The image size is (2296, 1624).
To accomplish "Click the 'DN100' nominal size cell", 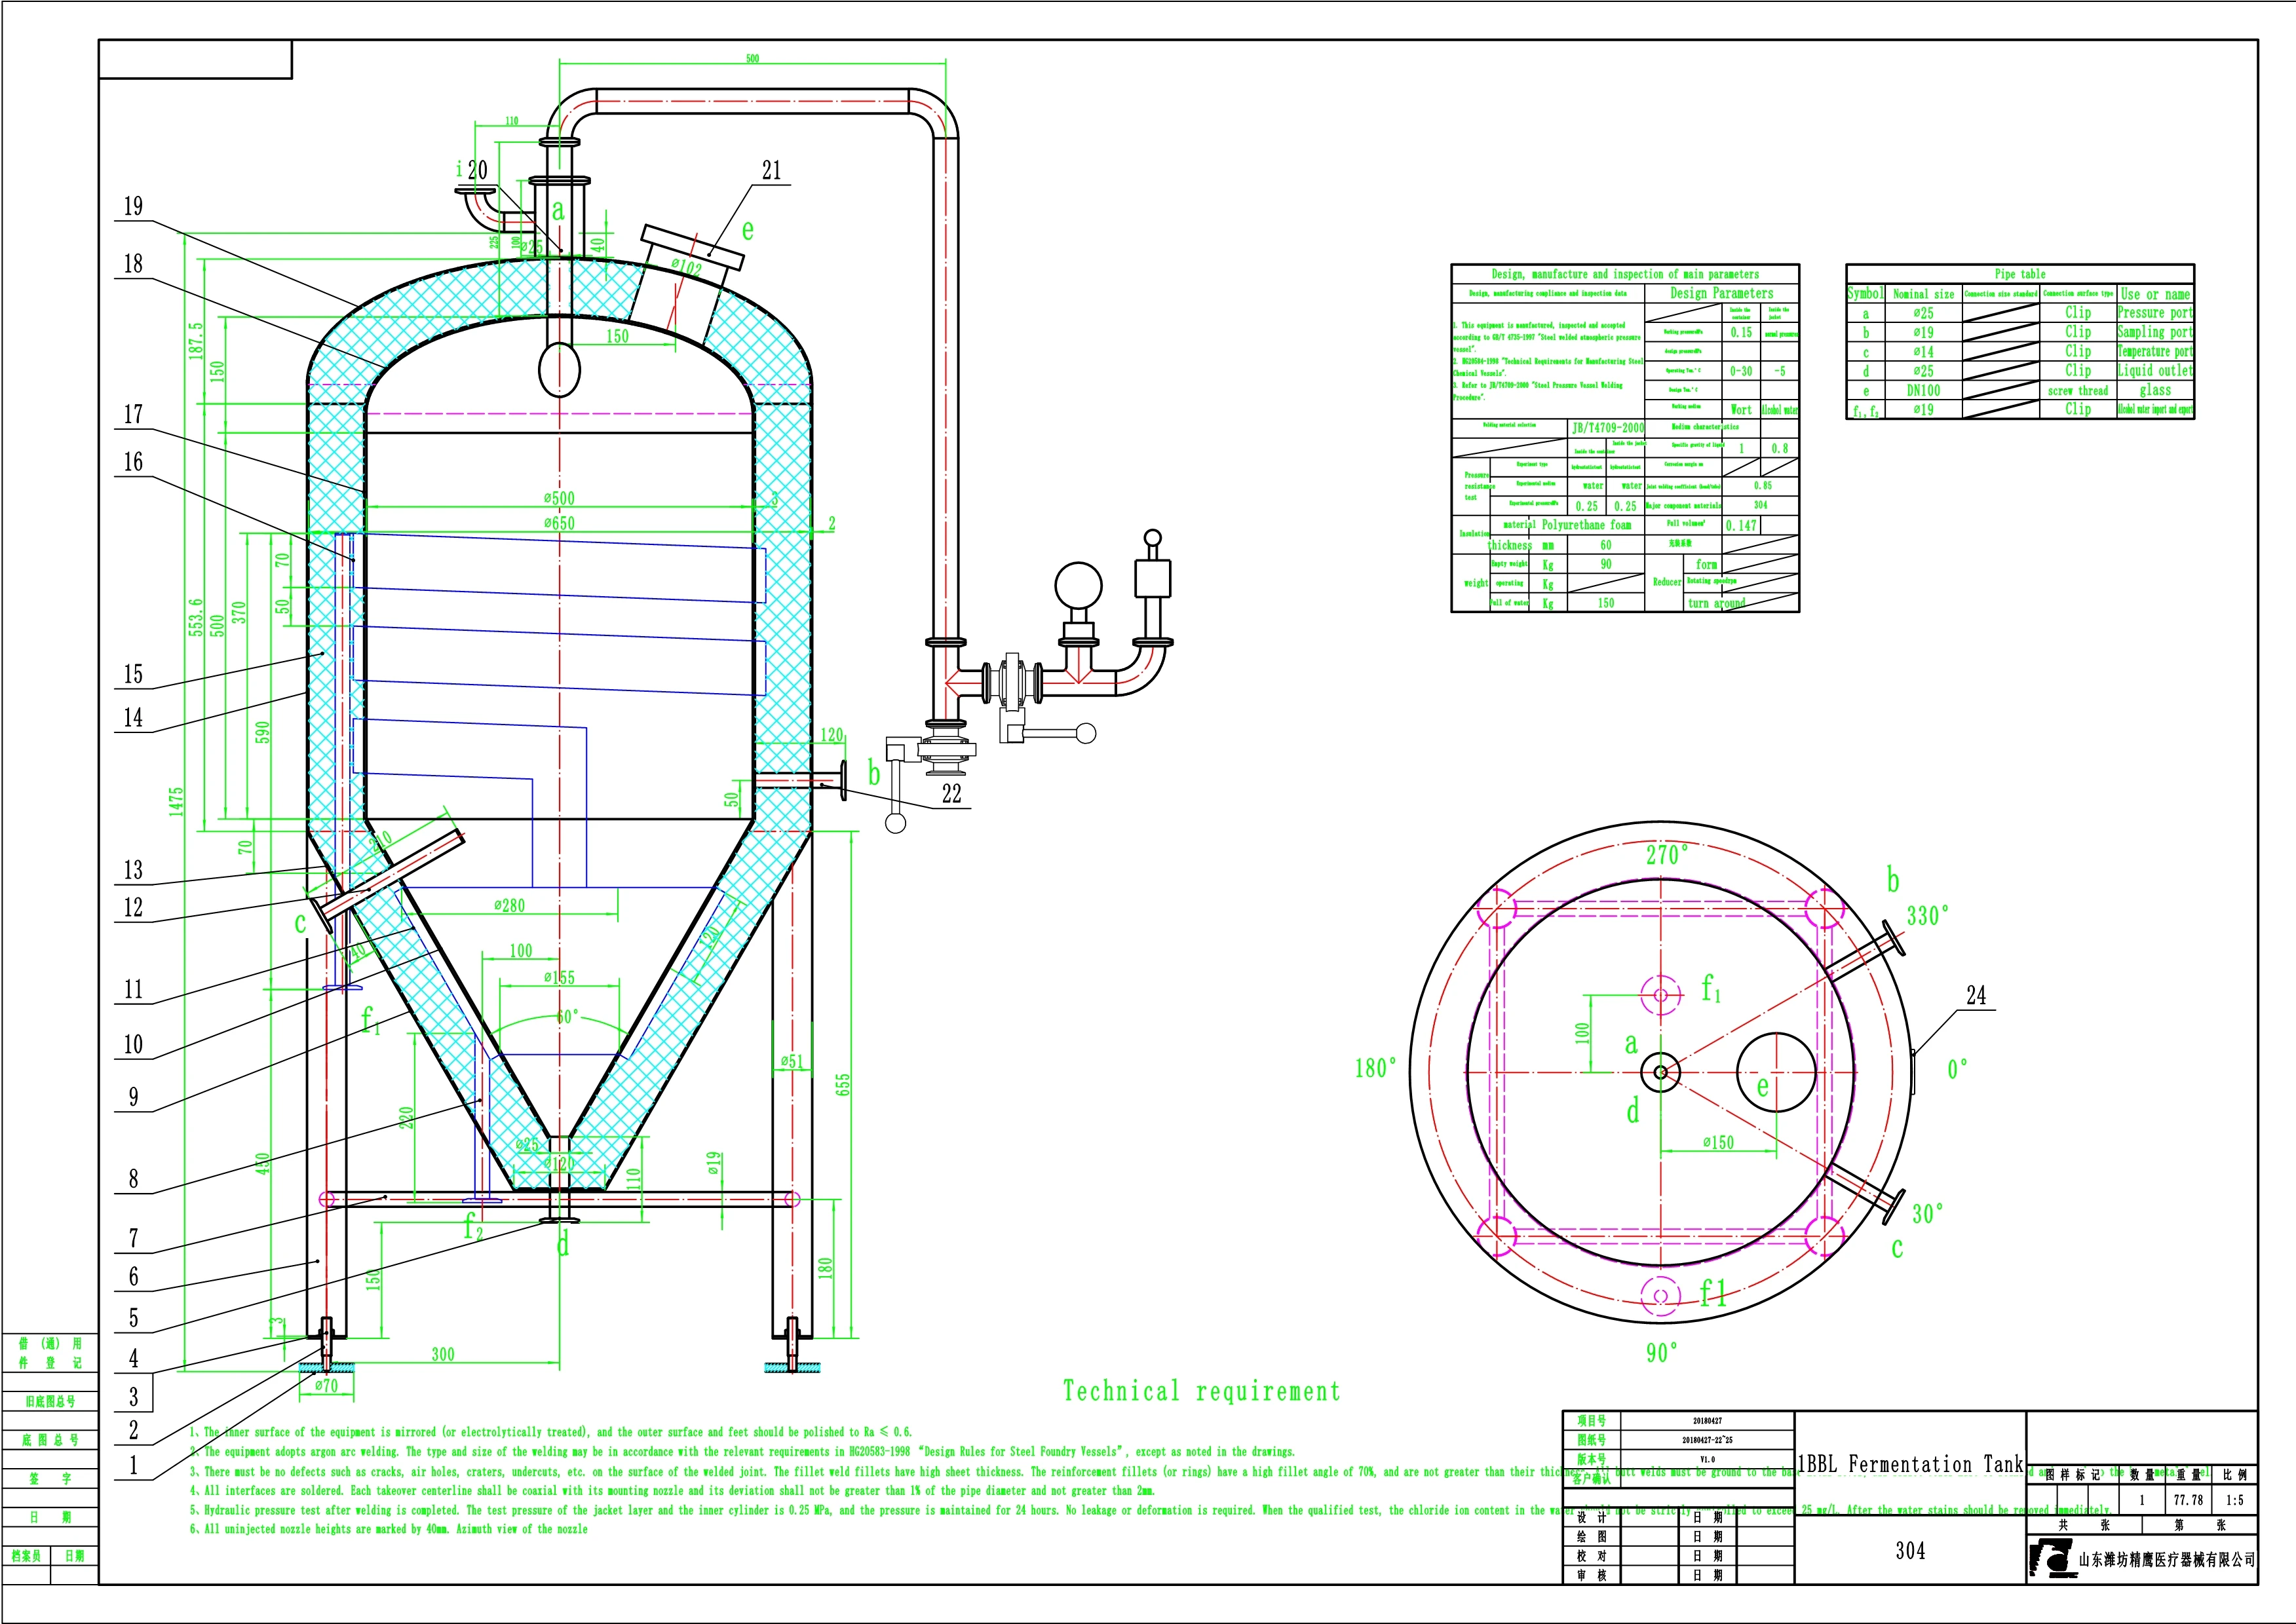I will click(x=1923, y=390).
